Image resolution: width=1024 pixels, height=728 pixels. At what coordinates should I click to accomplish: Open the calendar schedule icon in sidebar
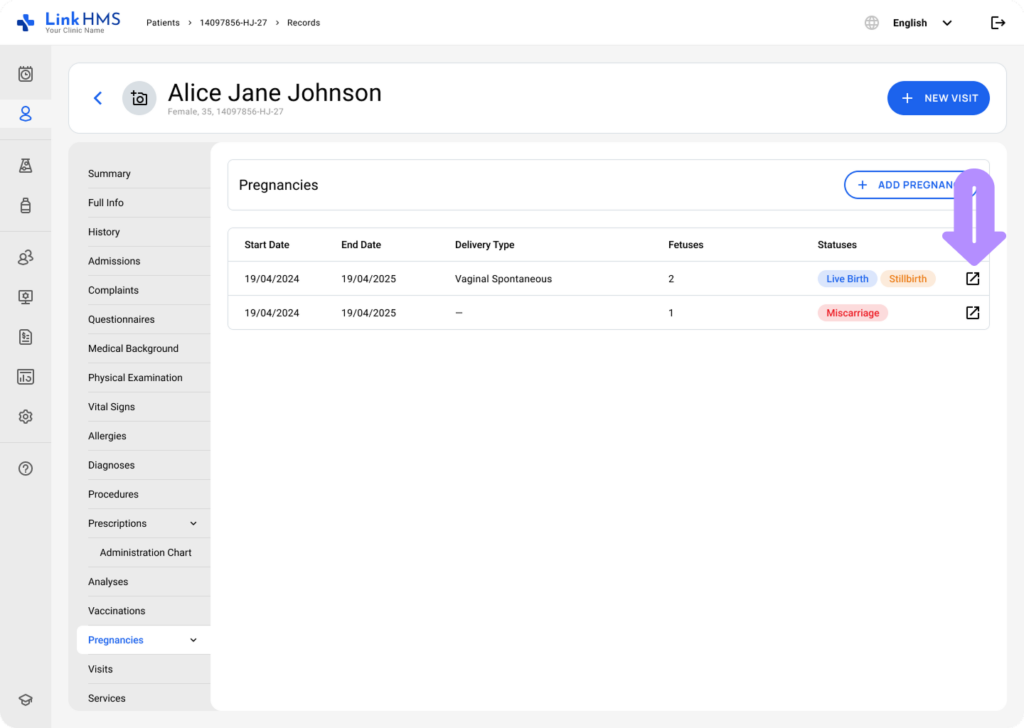point(26,74)
